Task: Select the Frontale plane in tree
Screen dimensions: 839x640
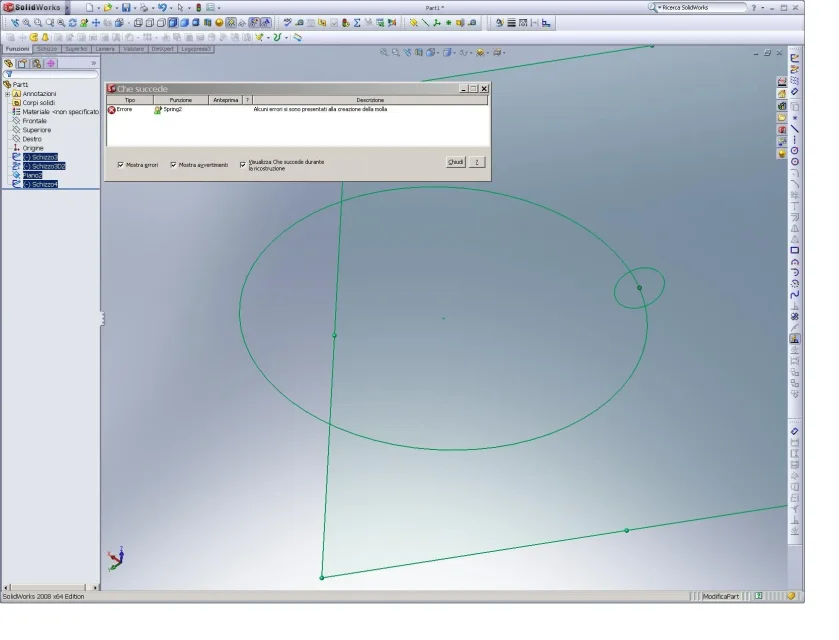Action: (x=34, y=121)
